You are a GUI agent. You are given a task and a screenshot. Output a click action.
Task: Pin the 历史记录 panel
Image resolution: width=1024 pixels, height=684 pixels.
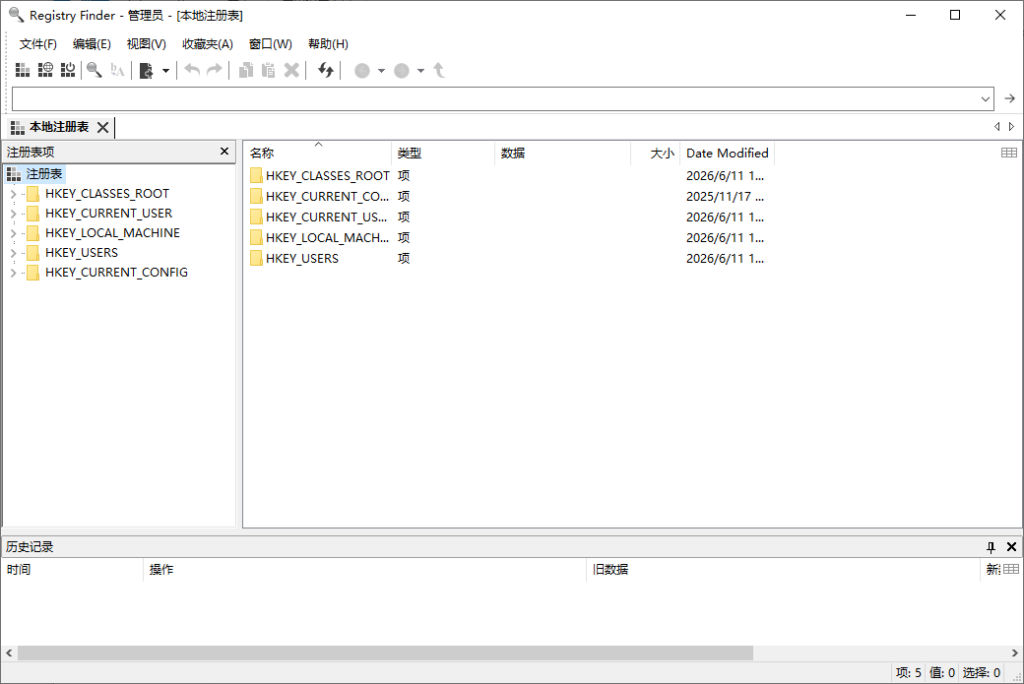click(x=991, y=547)
